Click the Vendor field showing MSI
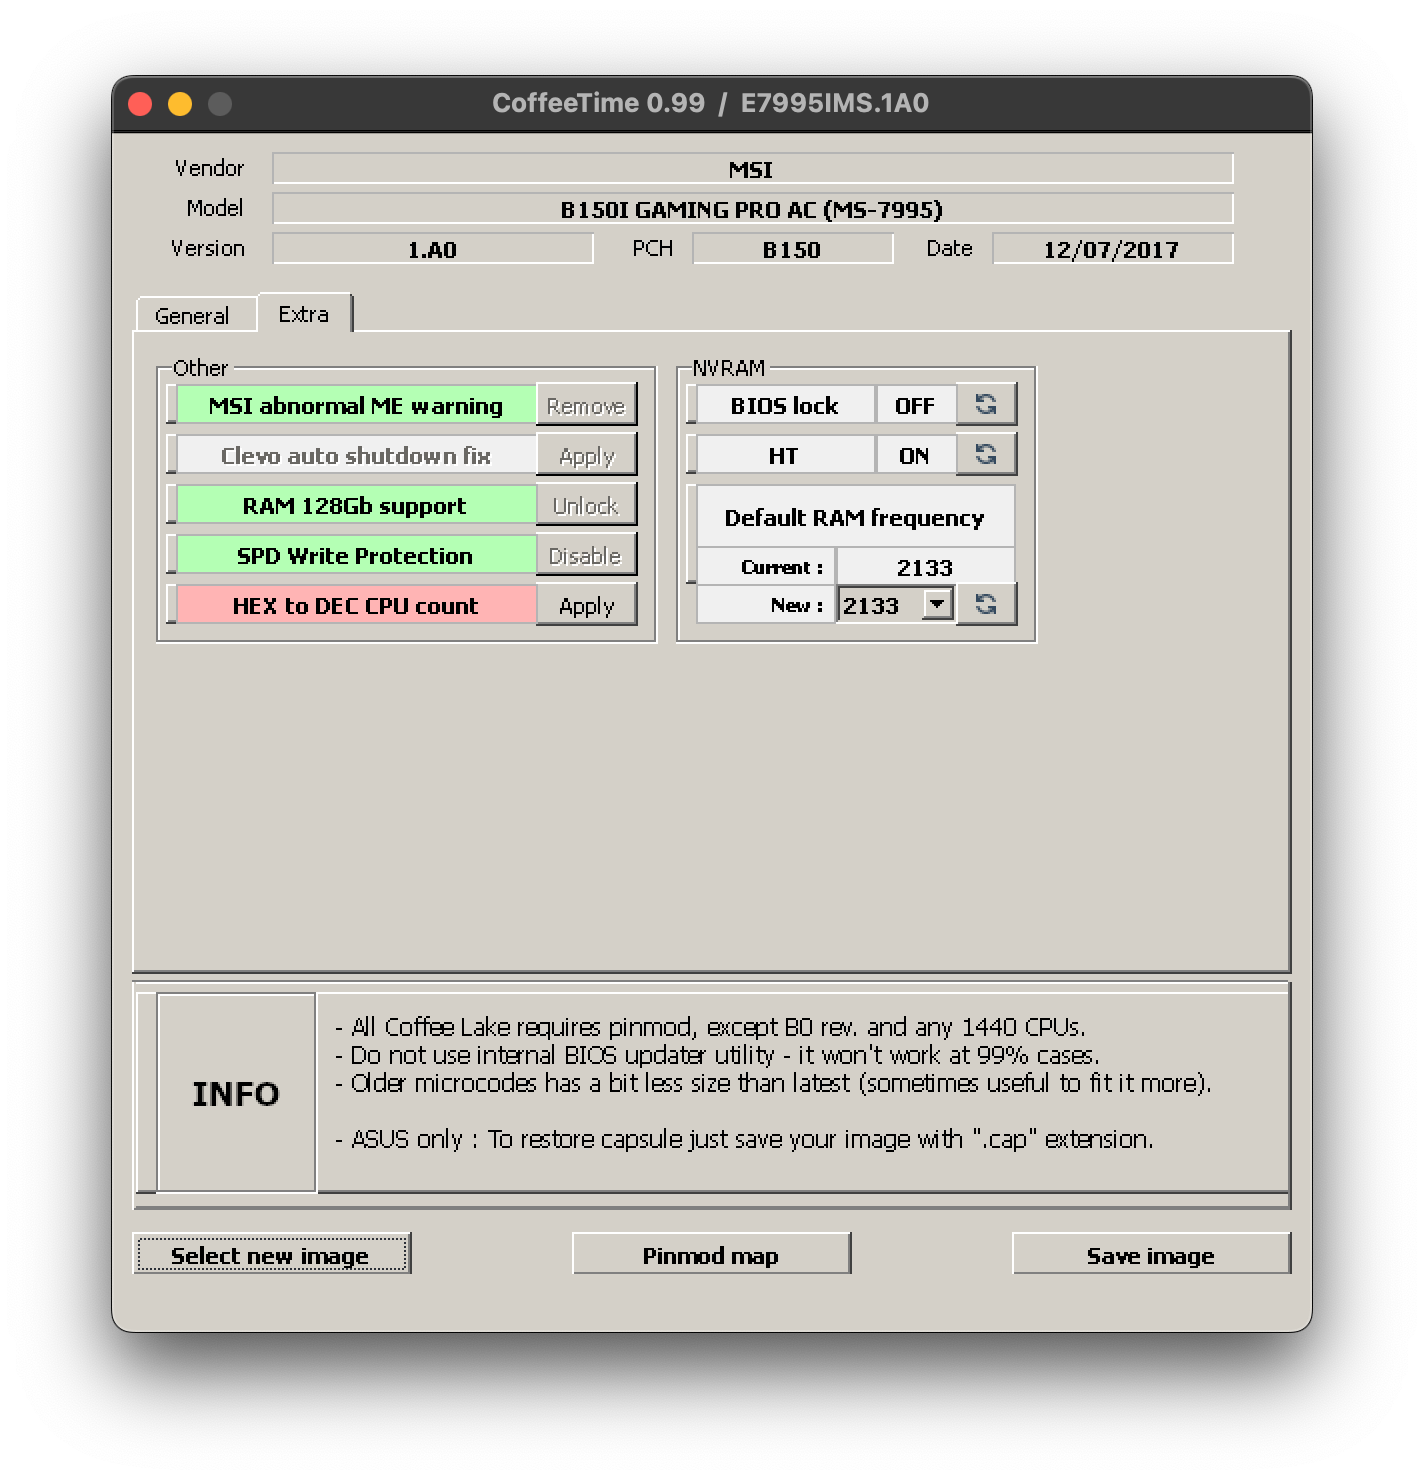Screen dimensions: 1424x1480 (x=752, y=168)
